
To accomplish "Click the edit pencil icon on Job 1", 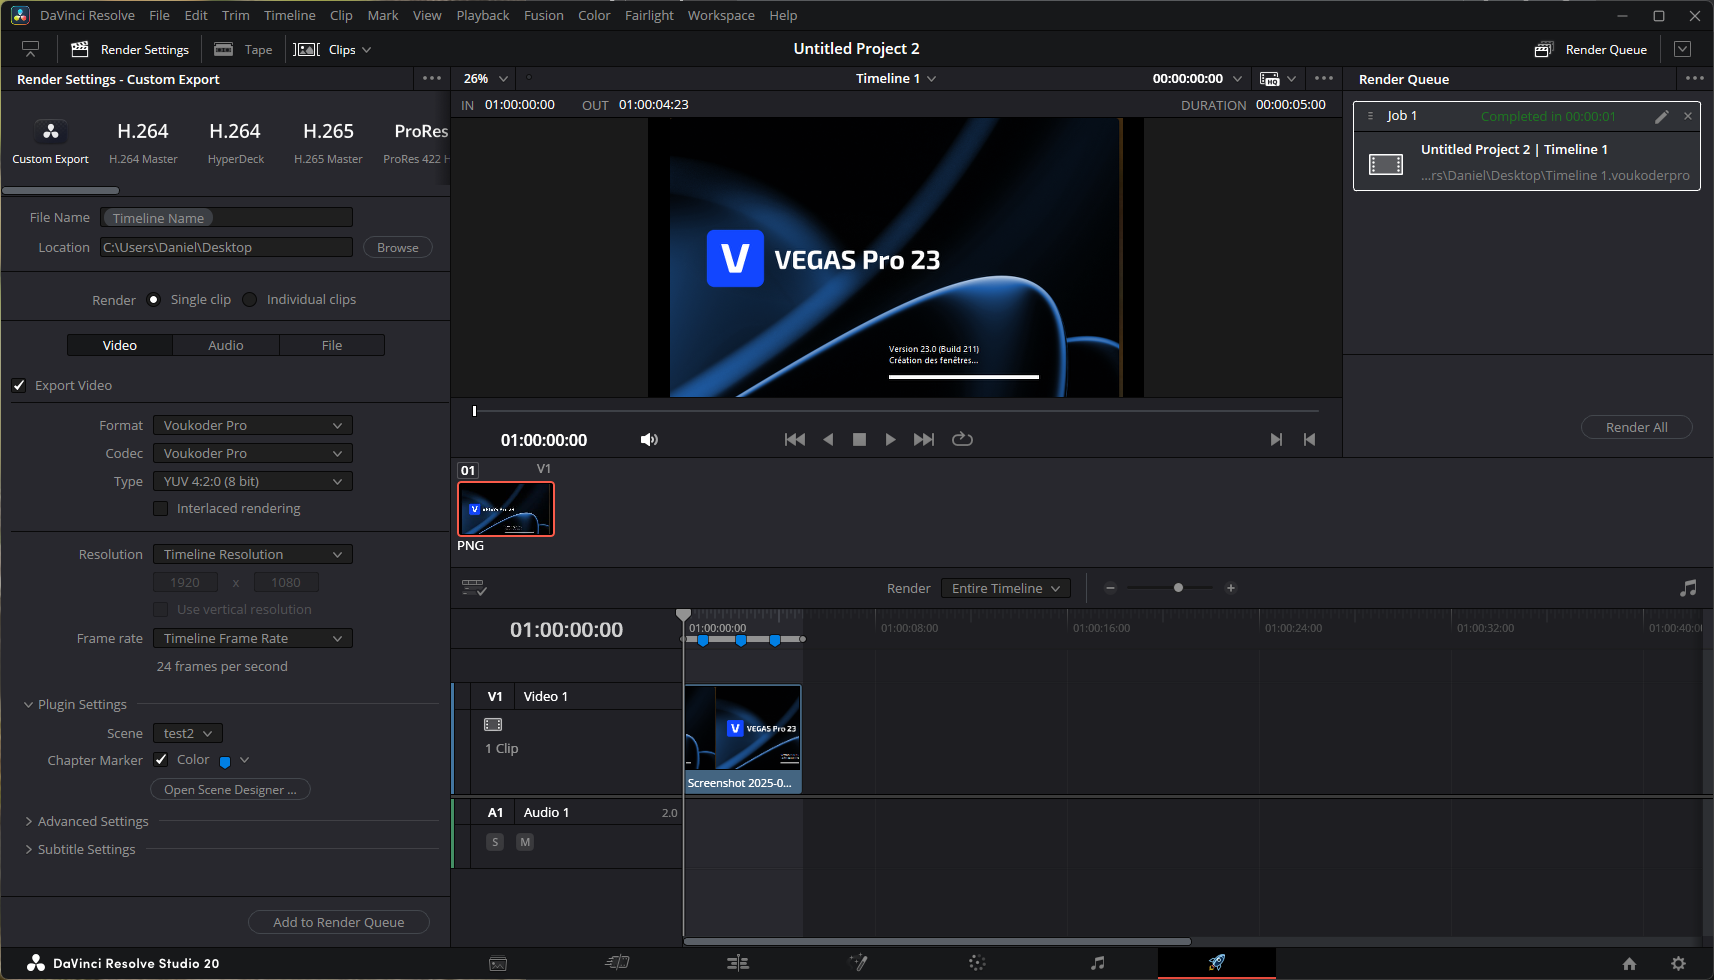I will pyautogui.click(x=1661, y=117).
